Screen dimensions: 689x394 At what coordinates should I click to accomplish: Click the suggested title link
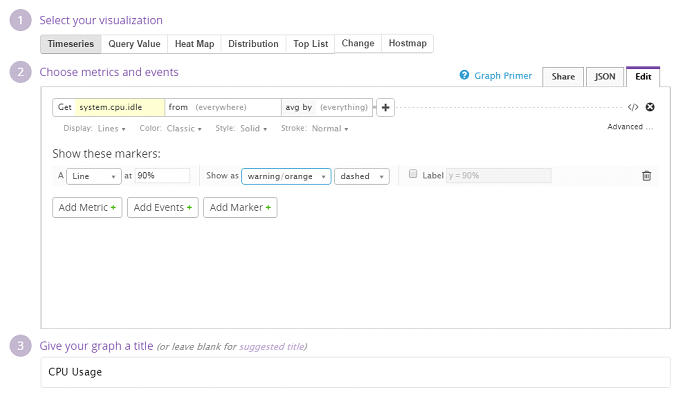[271, 347]
